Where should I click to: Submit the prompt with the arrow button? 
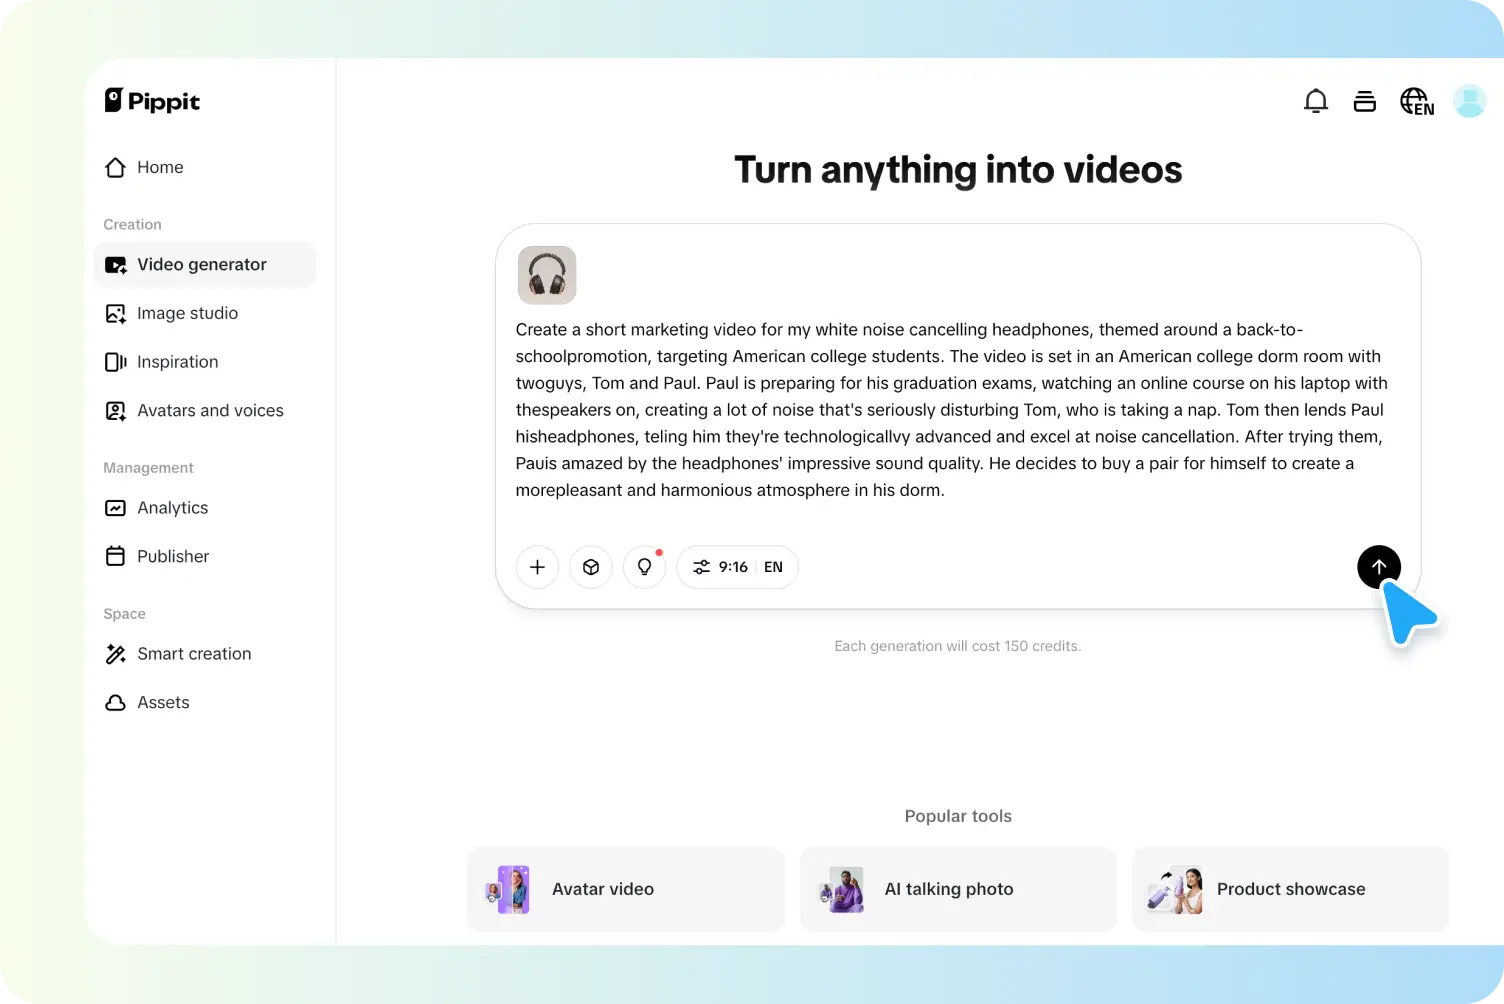1379,567
